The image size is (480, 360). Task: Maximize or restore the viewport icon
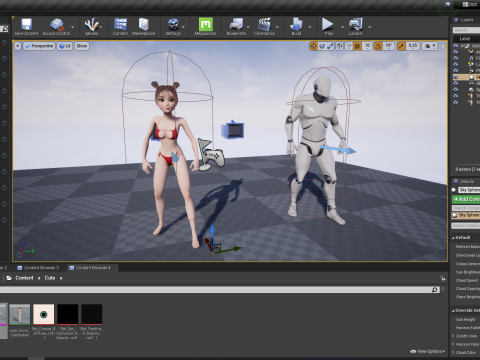(443, 46)
